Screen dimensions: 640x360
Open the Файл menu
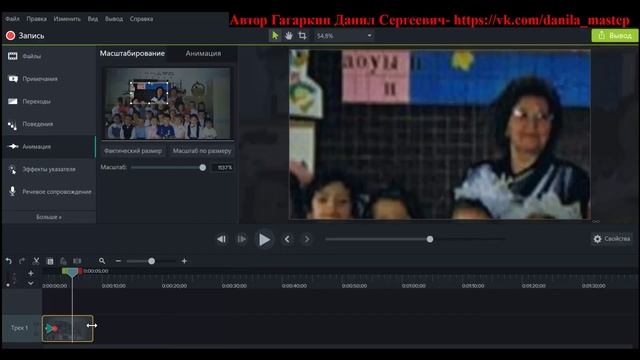point(12,19)
